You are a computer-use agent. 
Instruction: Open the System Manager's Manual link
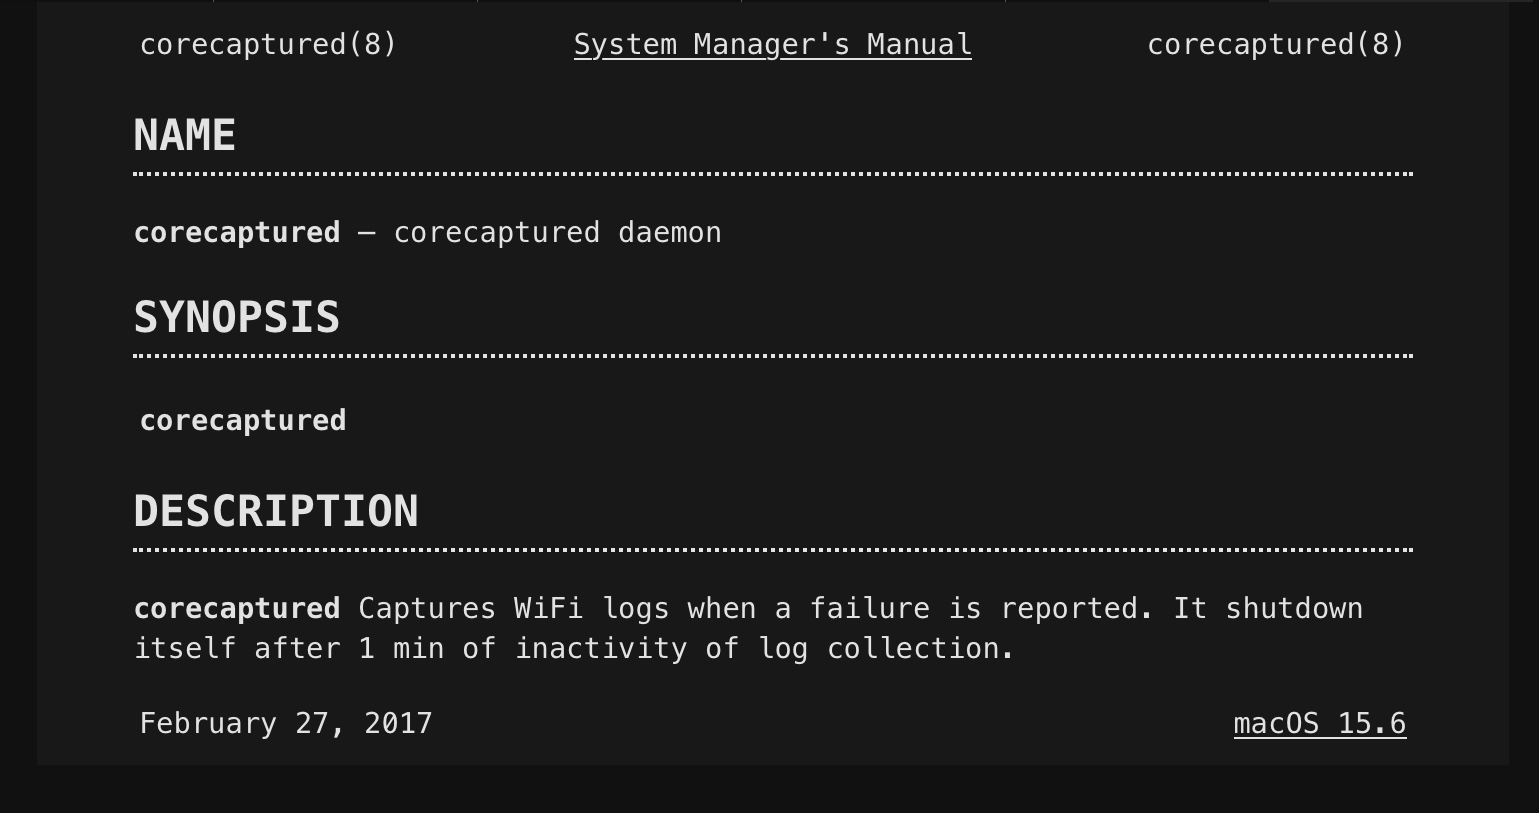pos(772,45)
